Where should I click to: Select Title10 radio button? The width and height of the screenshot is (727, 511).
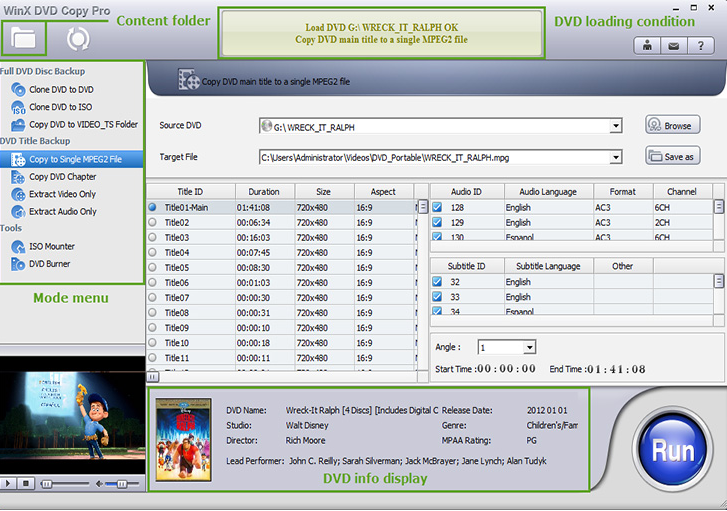click(152, 343)
